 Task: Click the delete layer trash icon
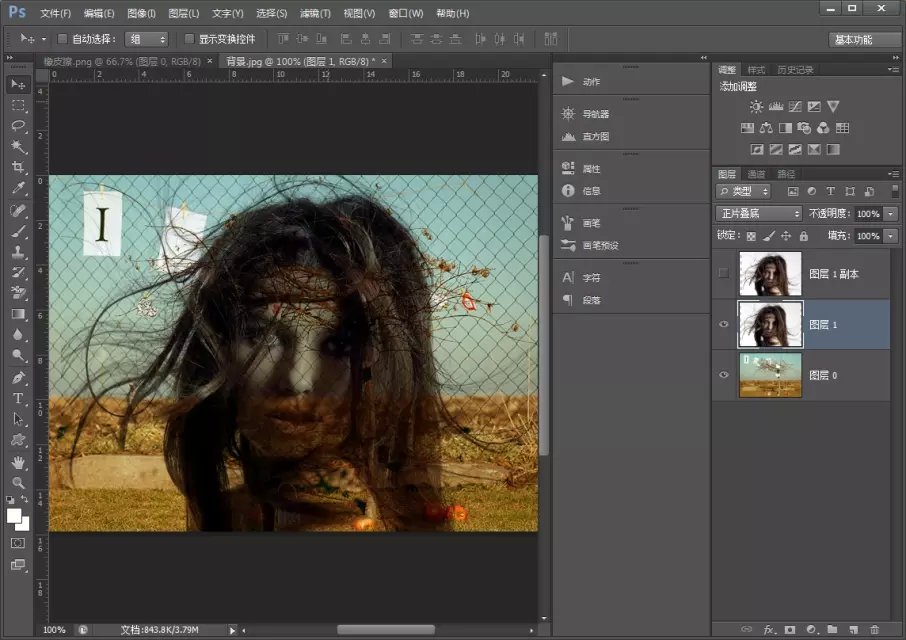coord(875,629)
